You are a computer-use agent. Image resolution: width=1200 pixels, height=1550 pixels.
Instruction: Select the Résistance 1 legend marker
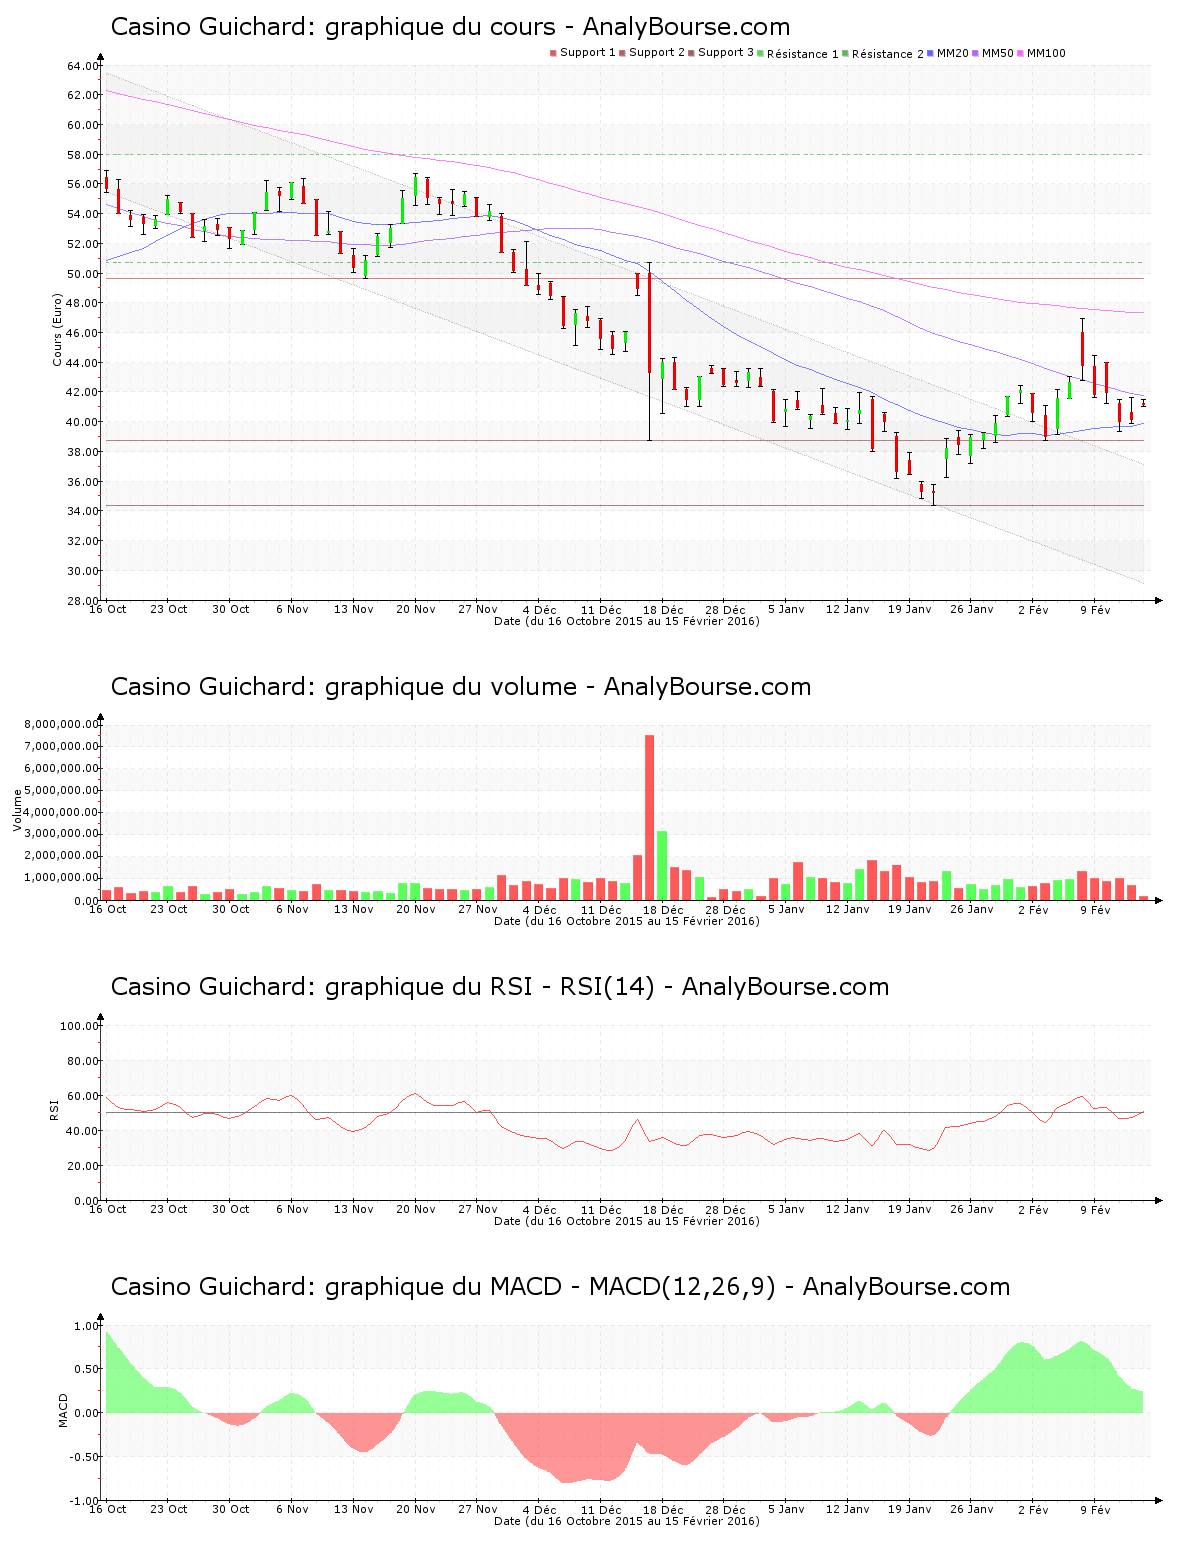762,53
